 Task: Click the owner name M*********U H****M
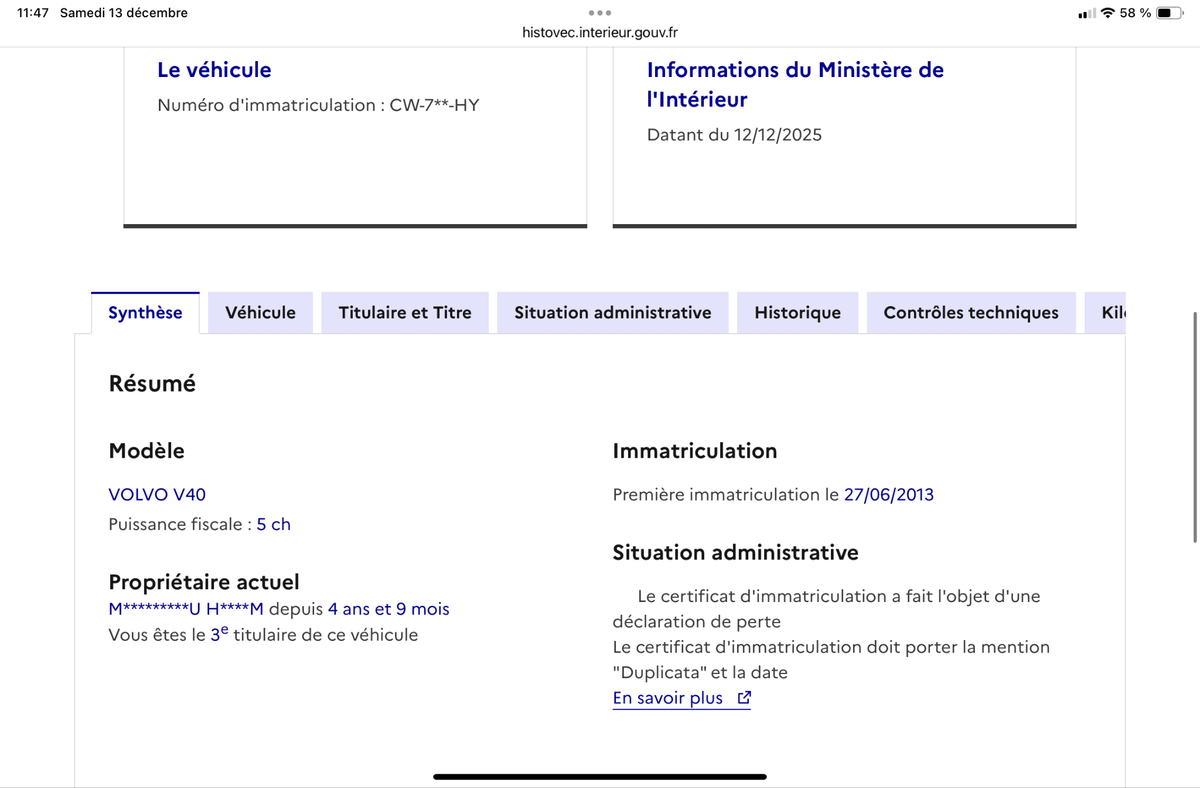click(186, 609)
